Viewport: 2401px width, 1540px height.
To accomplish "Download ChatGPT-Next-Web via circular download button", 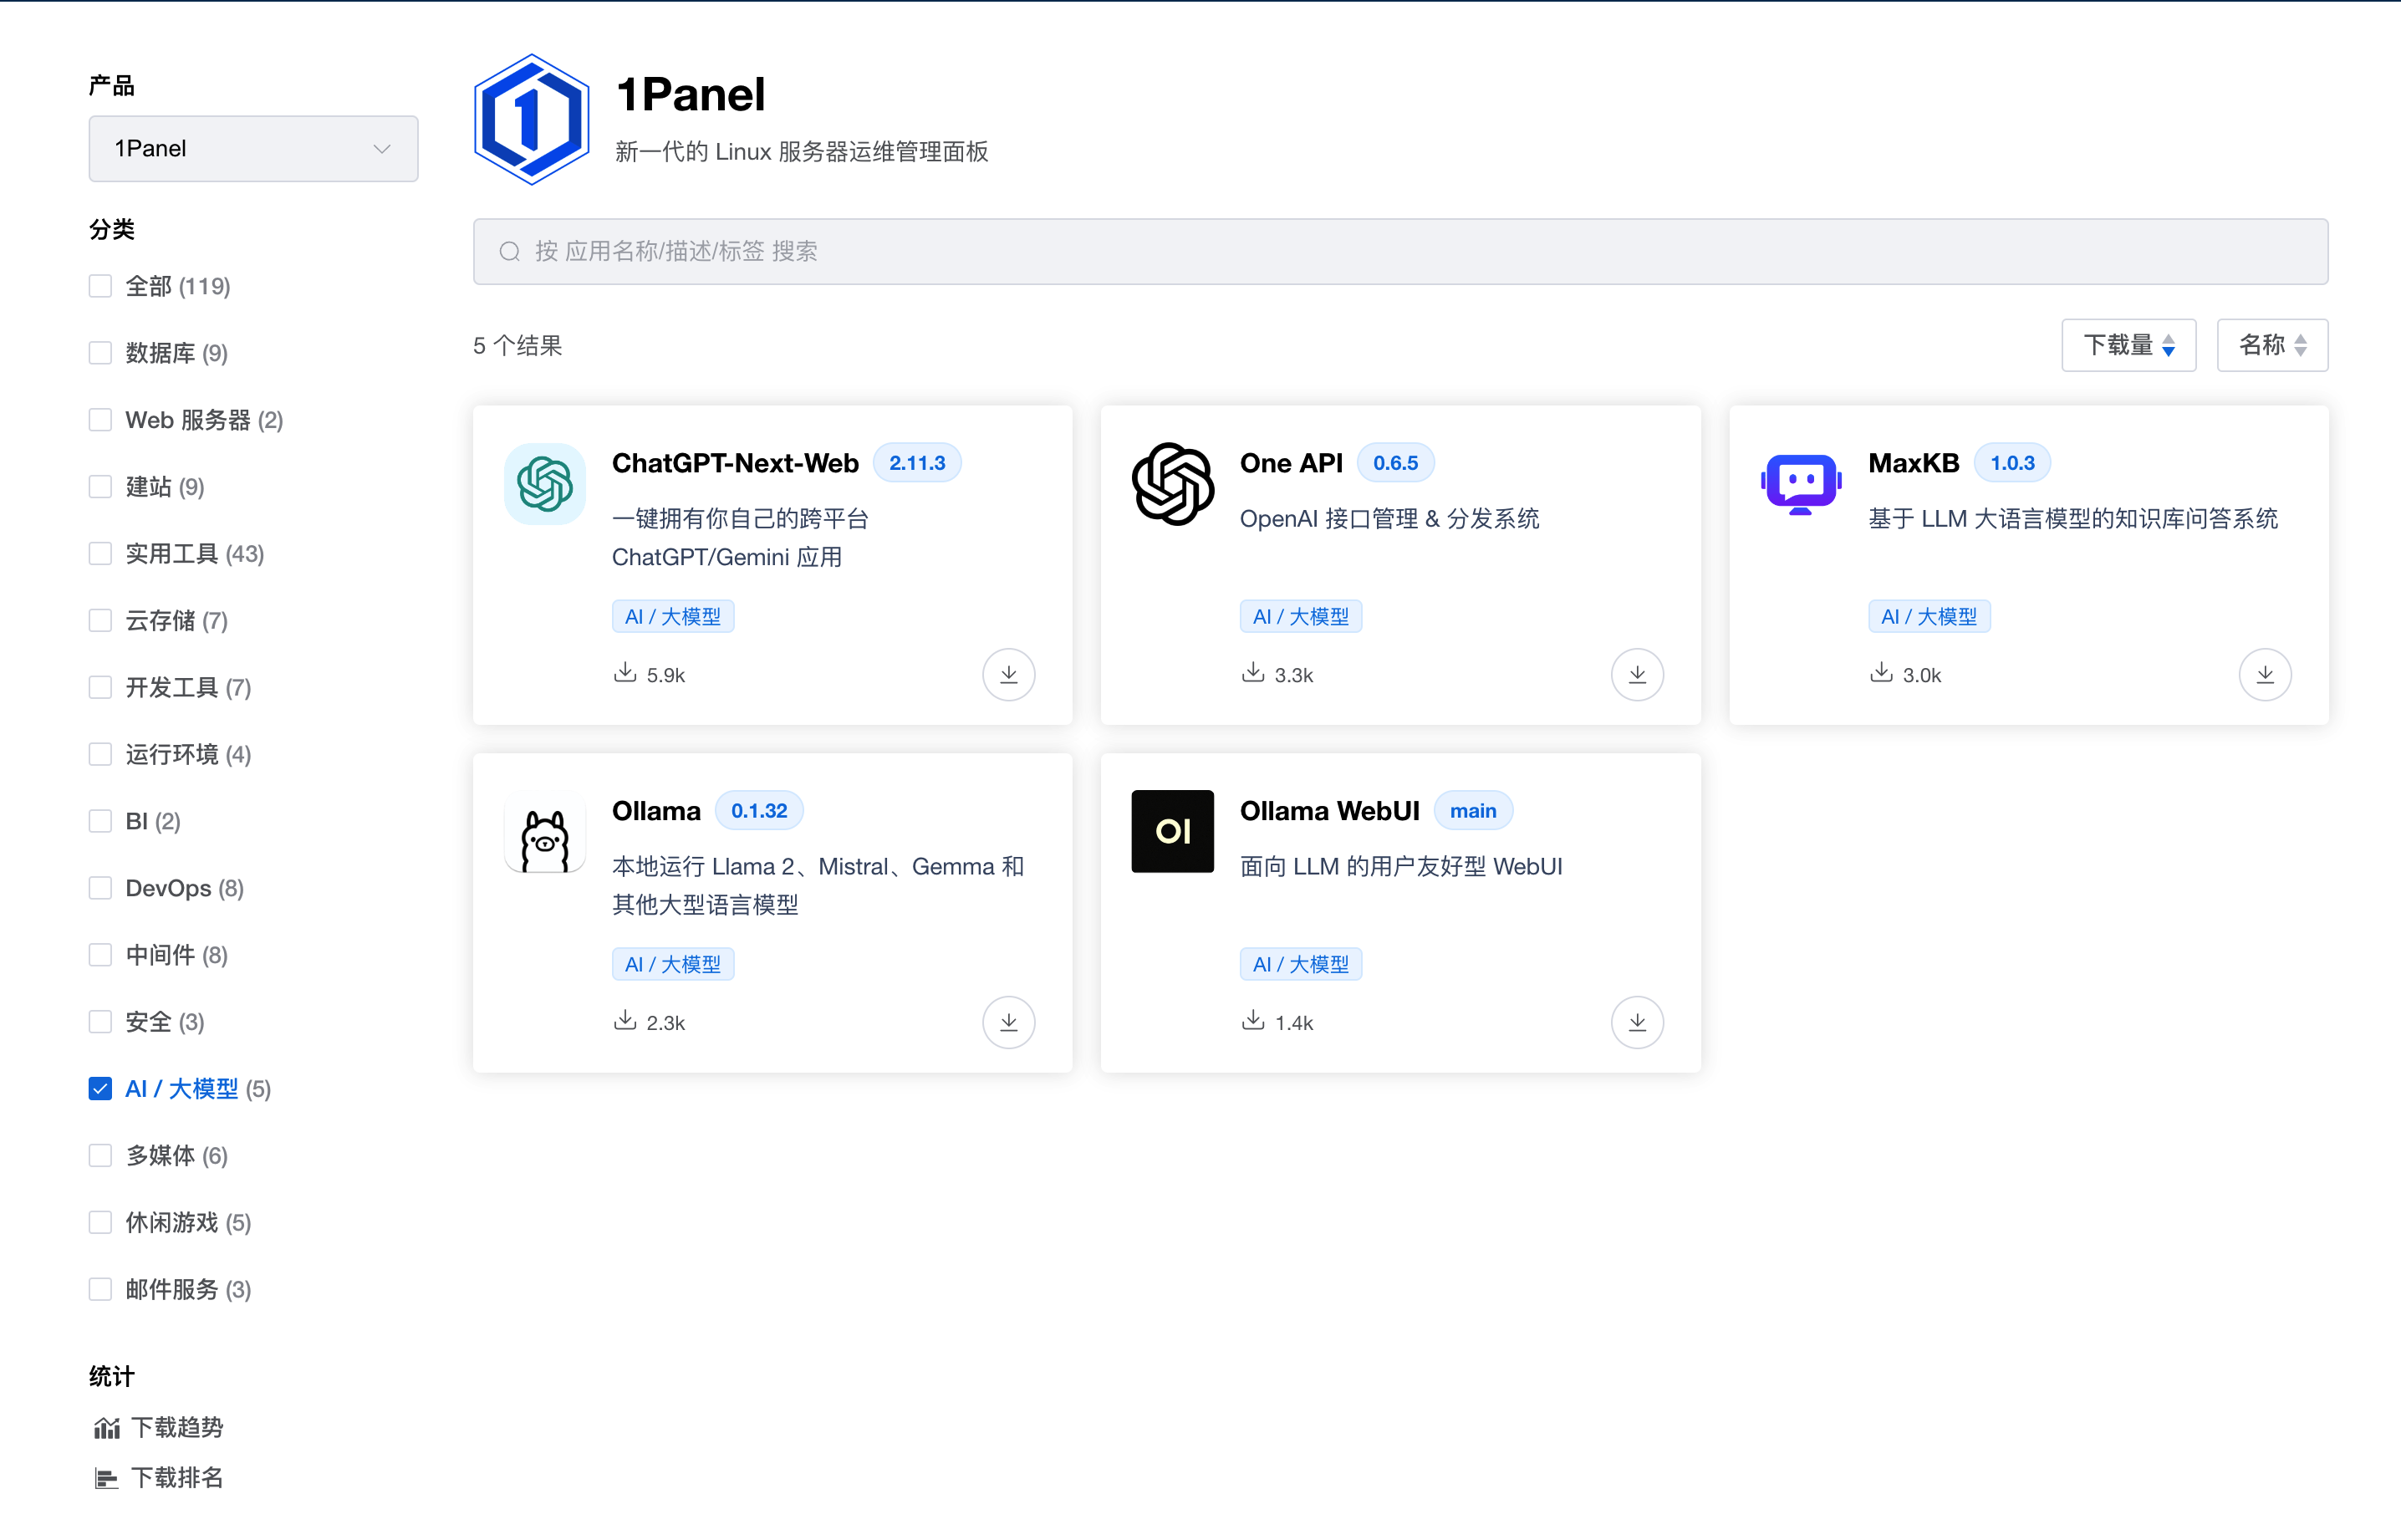I will 1009,675.
